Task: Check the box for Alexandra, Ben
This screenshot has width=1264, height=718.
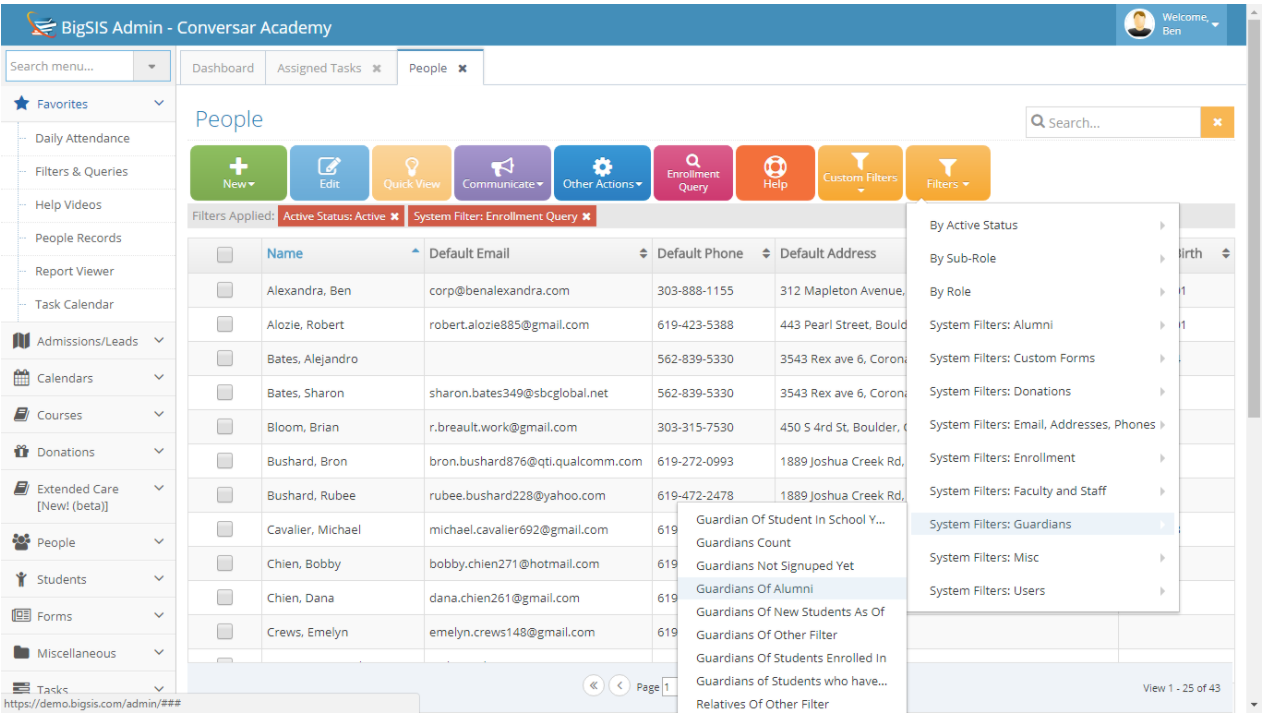Action: (x=224, y=290)
